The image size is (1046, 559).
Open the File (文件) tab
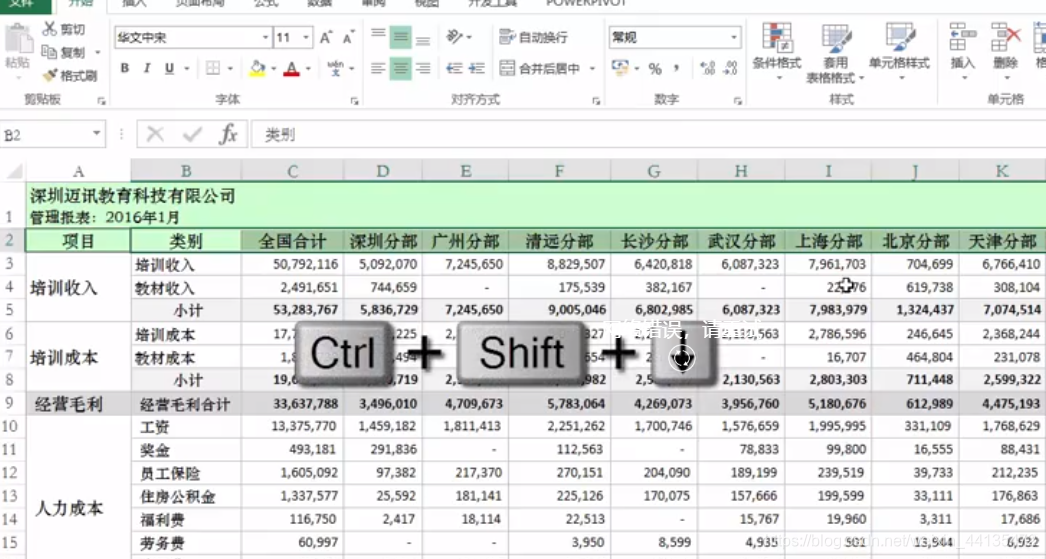click(23, 4)
